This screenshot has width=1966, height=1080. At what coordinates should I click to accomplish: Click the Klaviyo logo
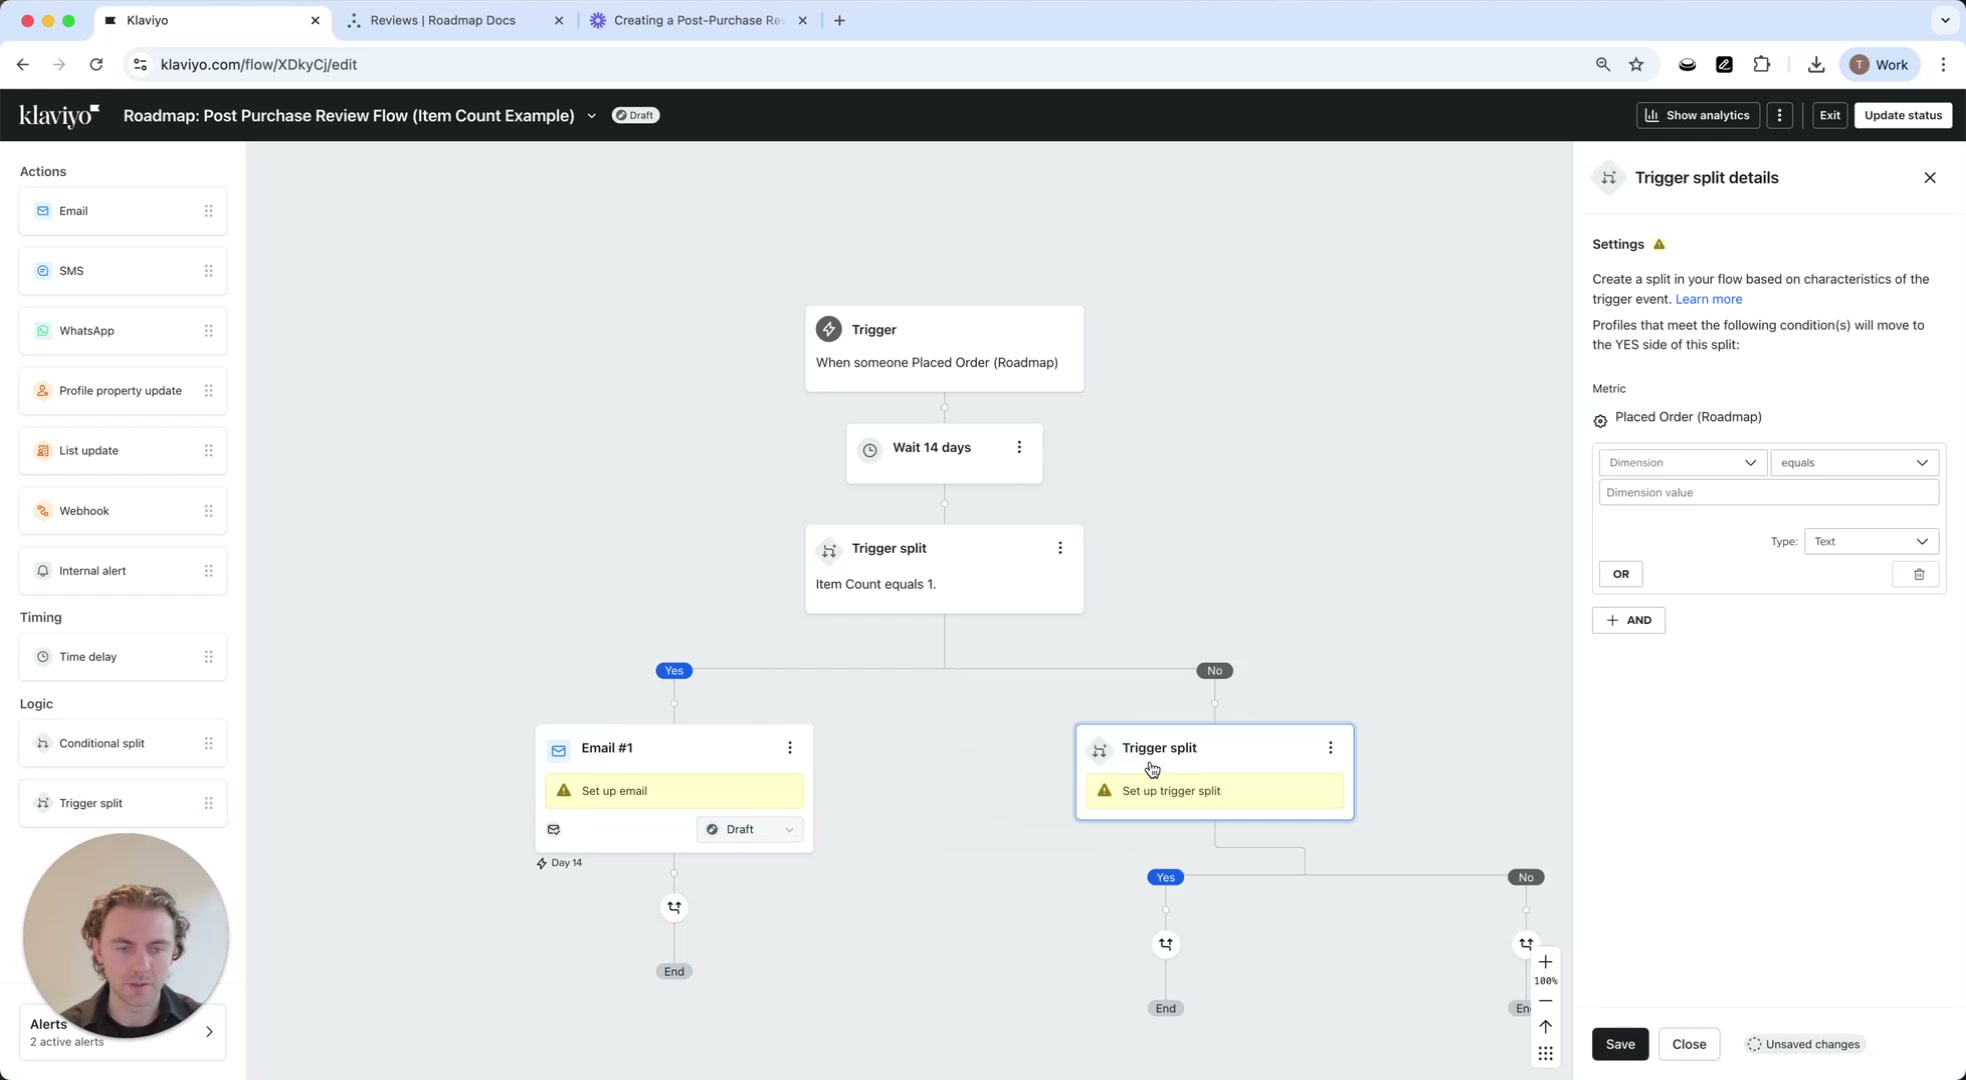(57, 115)
